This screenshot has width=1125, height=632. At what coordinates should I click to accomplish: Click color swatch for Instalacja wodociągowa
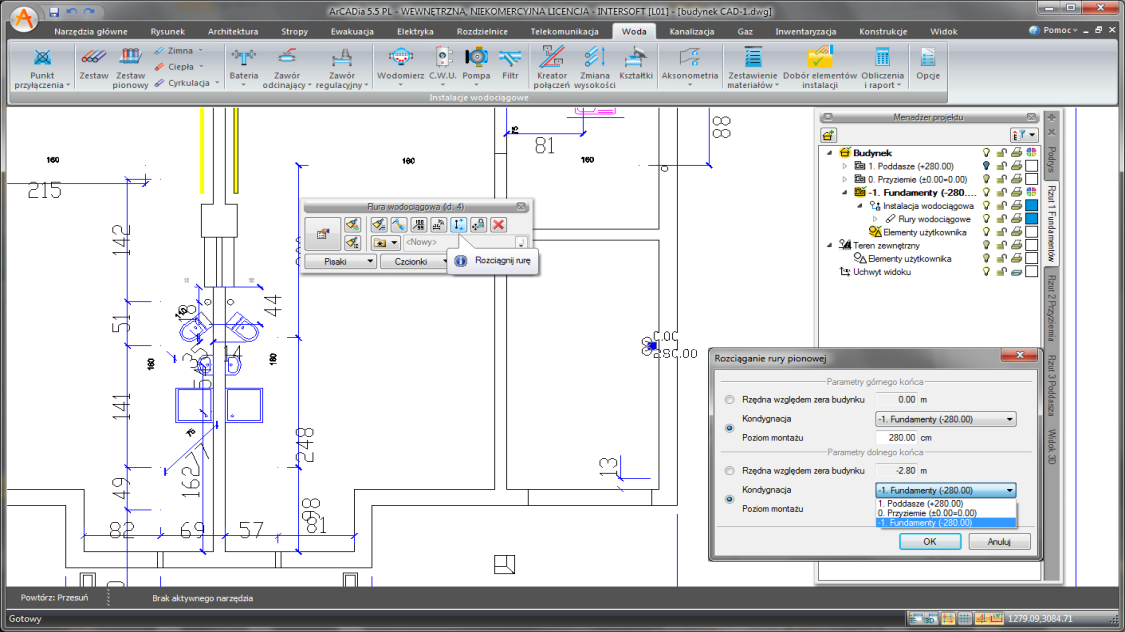click(x=1032, y=206)
